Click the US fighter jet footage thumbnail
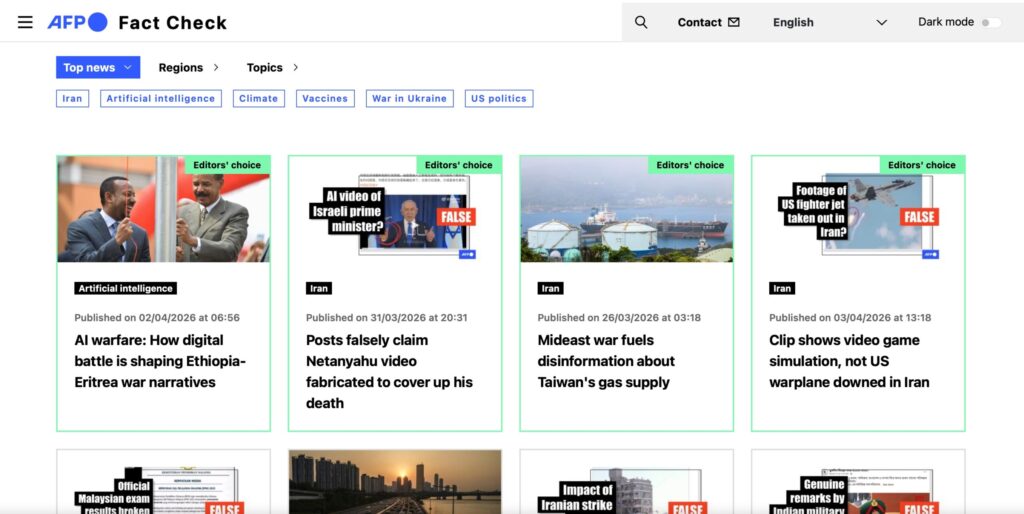The width and height of the screenshot is (1024, 514). point(858,215)
